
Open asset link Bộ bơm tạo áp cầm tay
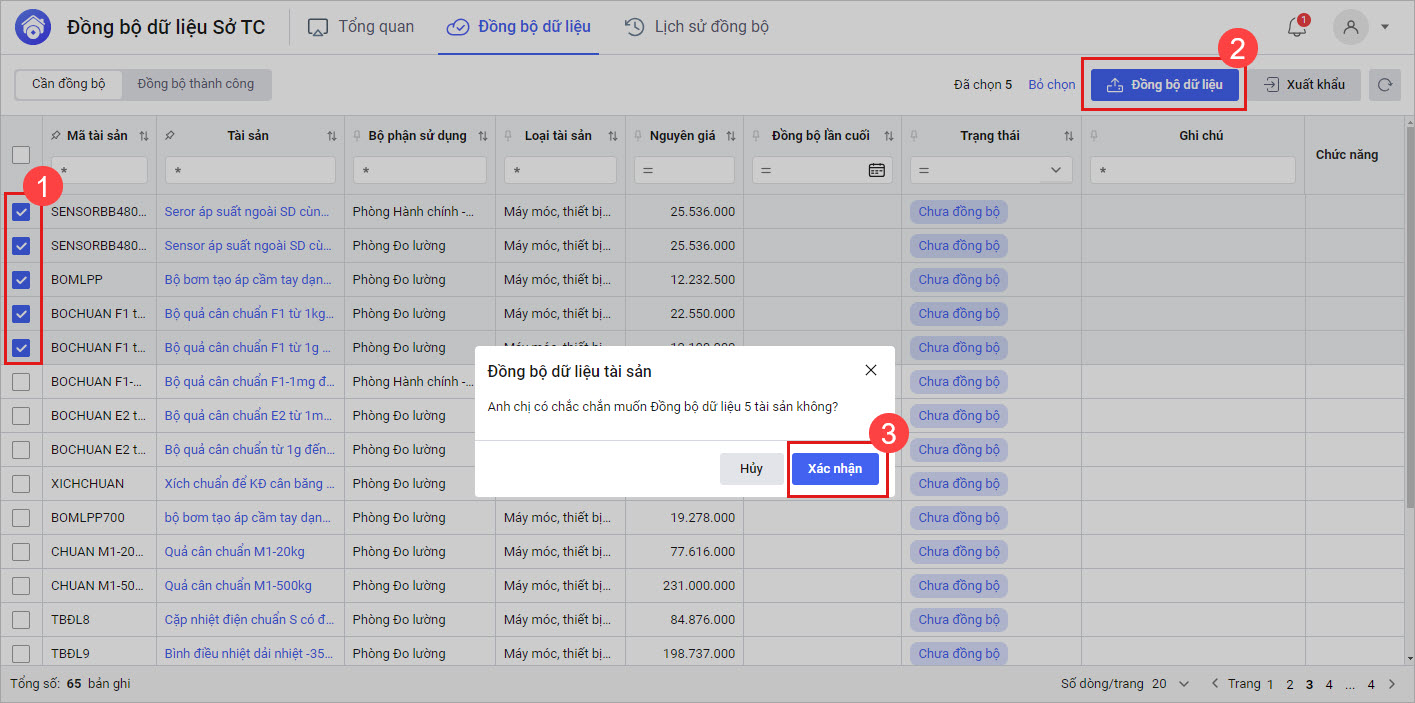click(248, 280)
